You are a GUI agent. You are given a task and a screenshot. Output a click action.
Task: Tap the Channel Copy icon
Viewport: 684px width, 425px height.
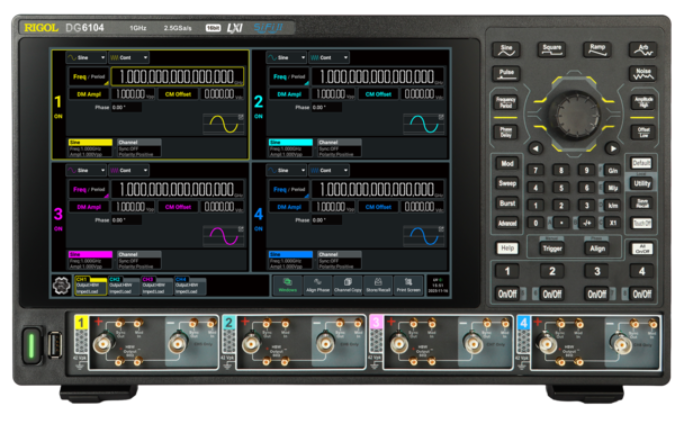coord(346,284)
